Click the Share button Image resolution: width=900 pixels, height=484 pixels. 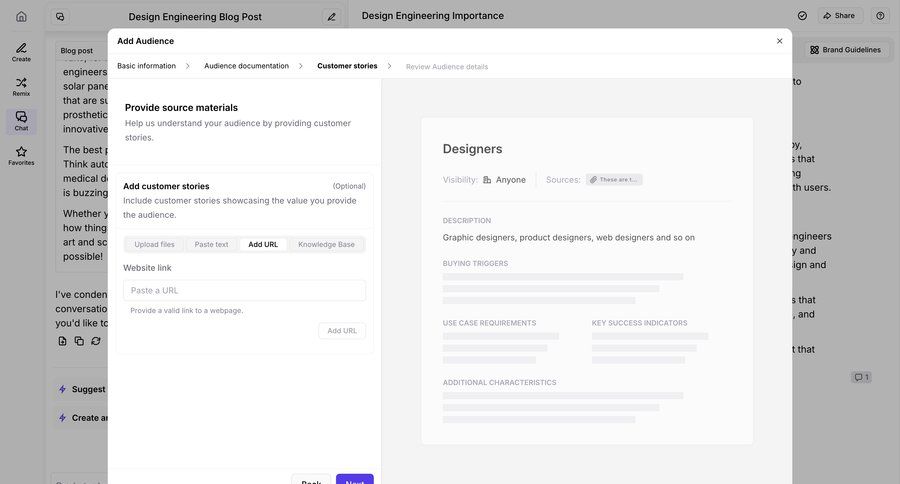pyautogui.click(x=840, y=16)
